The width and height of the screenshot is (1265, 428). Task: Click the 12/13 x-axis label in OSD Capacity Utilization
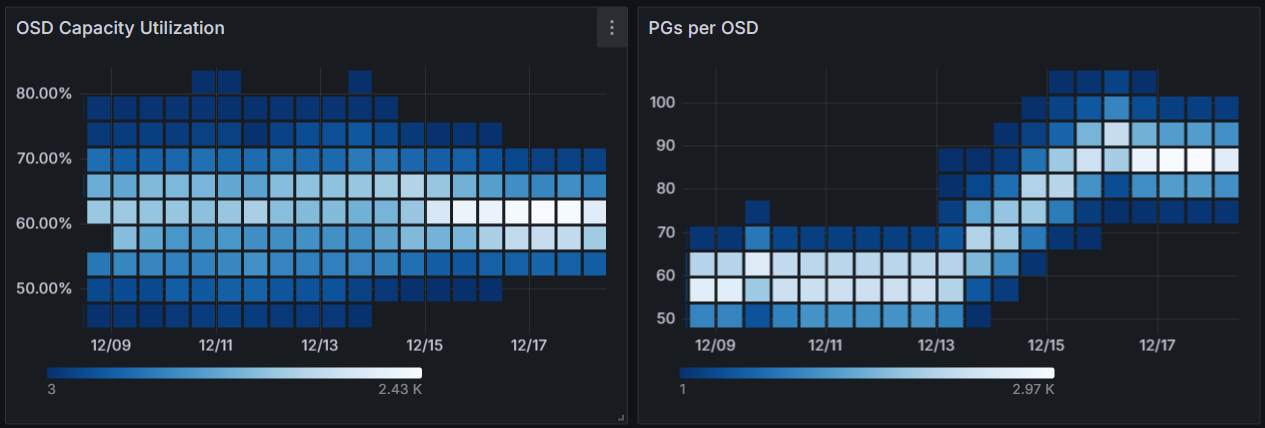(320, 345)
